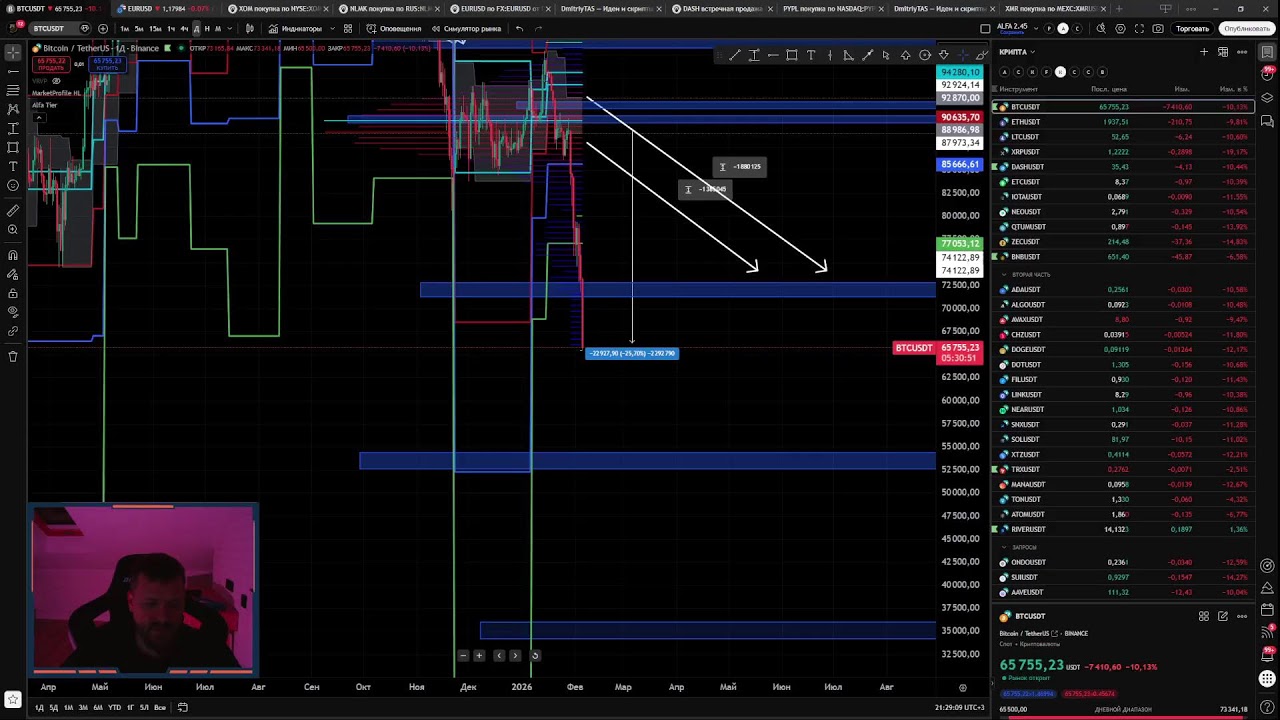This screenshot has height=720, width=1280.
Task: Select the rectangle drawing tool in floating toolbar
Action: [792, 55]
